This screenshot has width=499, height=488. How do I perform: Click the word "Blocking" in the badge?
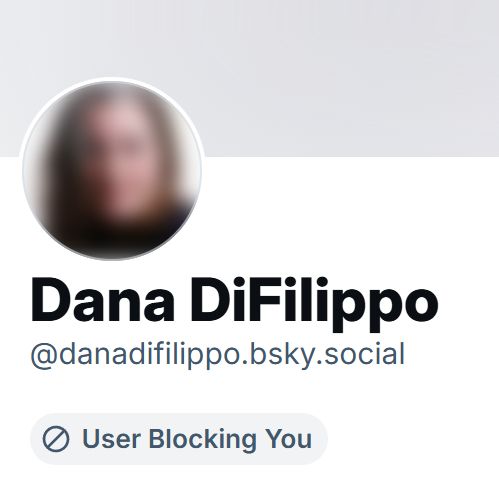coord(203,439)
